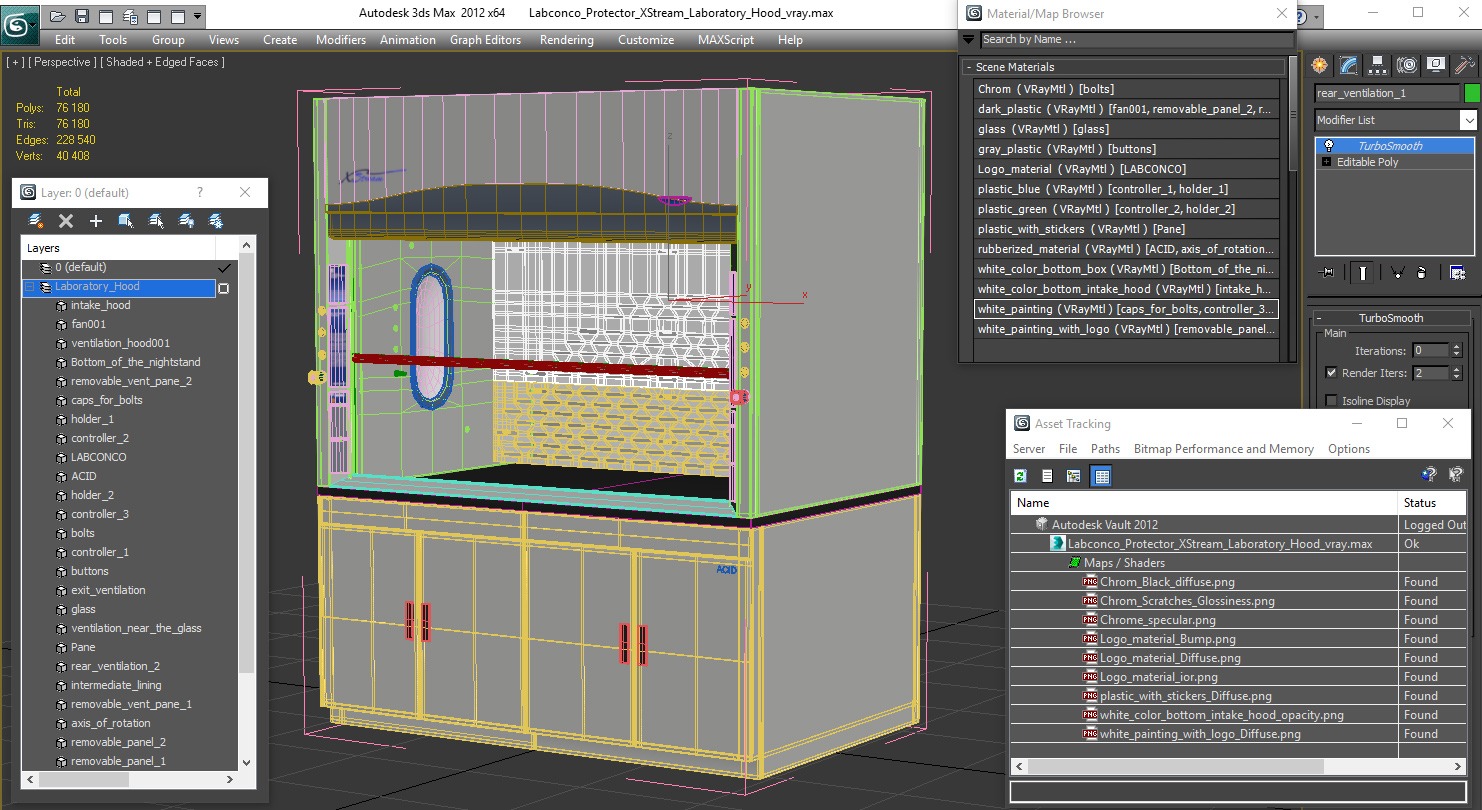The height and width of the screenshot is (810, 1482).
Task: Open the MAXScript menu
Action: pos(726,40)
